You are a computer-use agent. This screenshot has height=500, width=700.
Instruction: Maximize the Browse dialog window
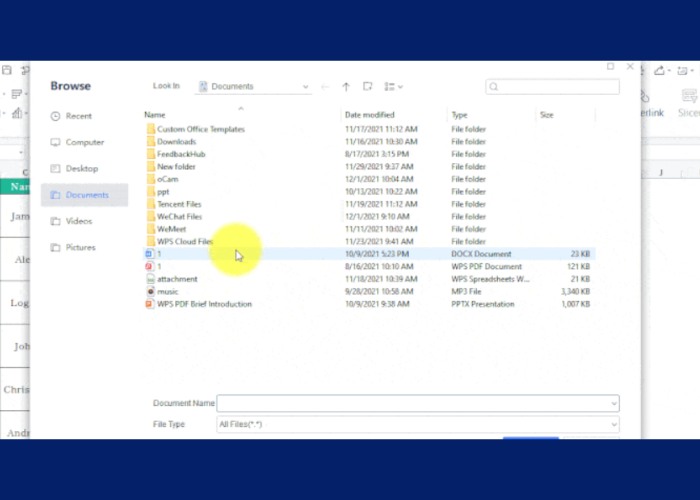click(x=610, y=67)
